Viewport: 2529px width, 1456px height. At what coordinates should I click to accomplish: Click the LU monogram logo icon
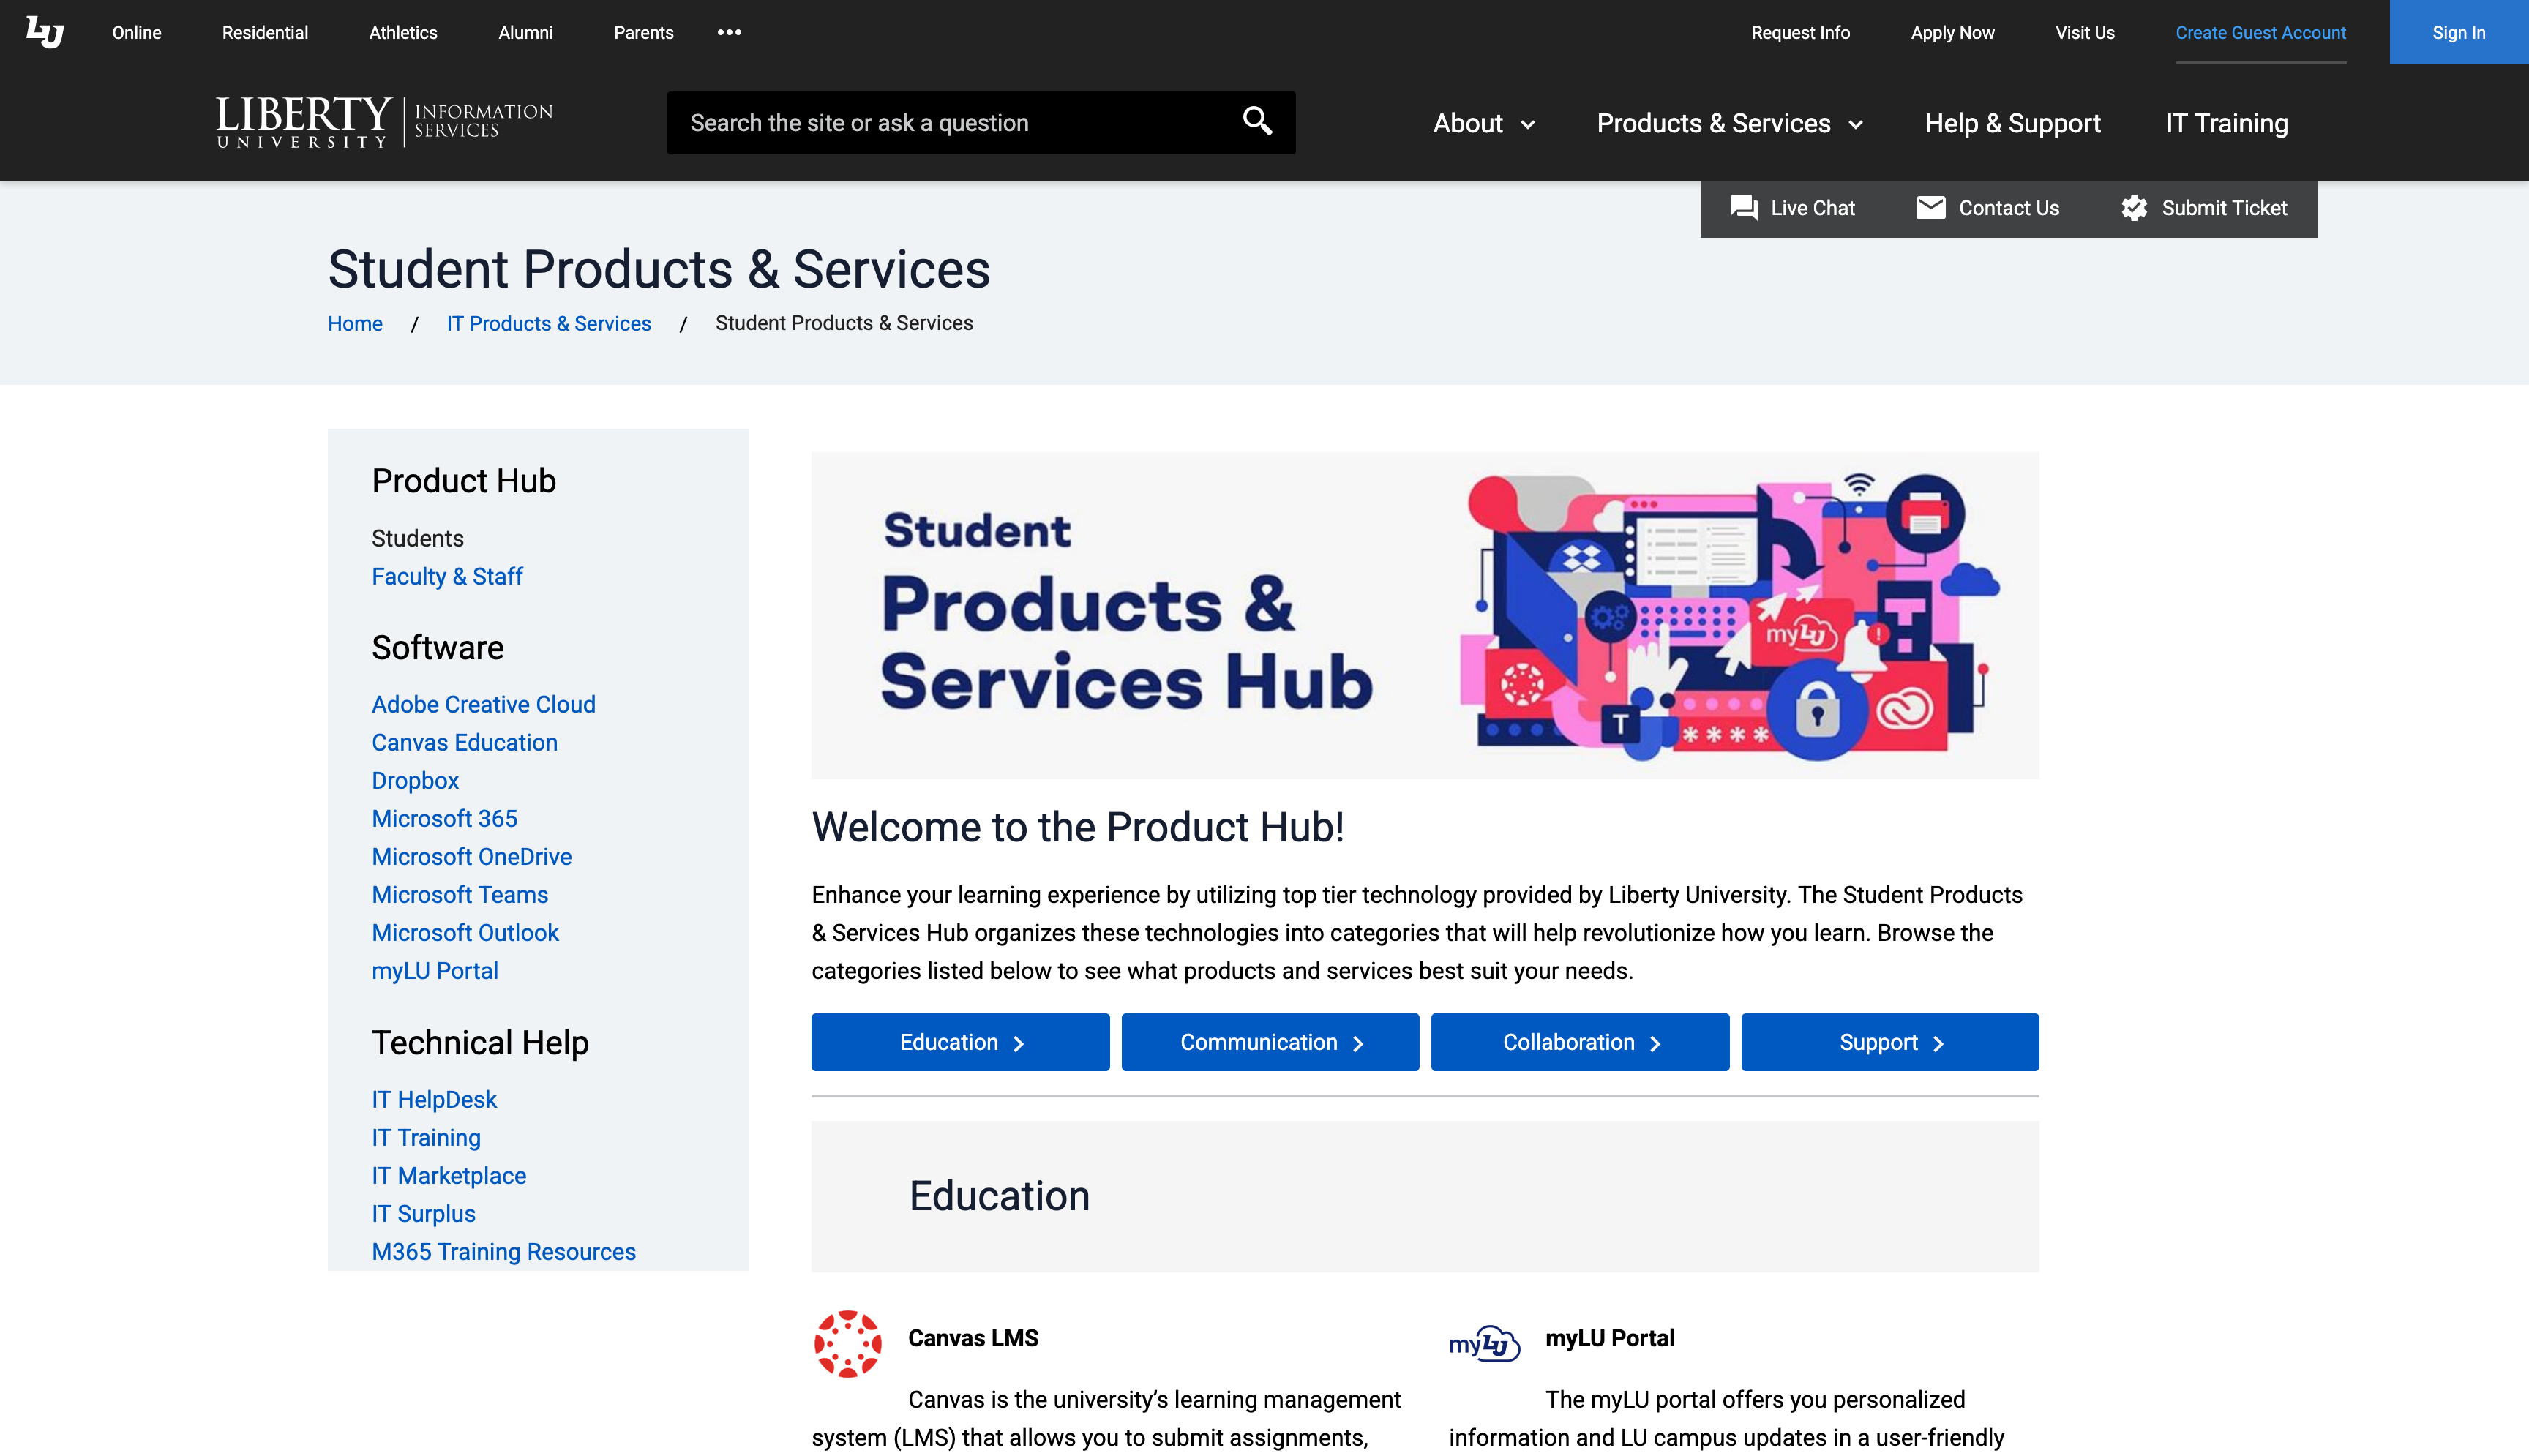(x=45, y=32)
